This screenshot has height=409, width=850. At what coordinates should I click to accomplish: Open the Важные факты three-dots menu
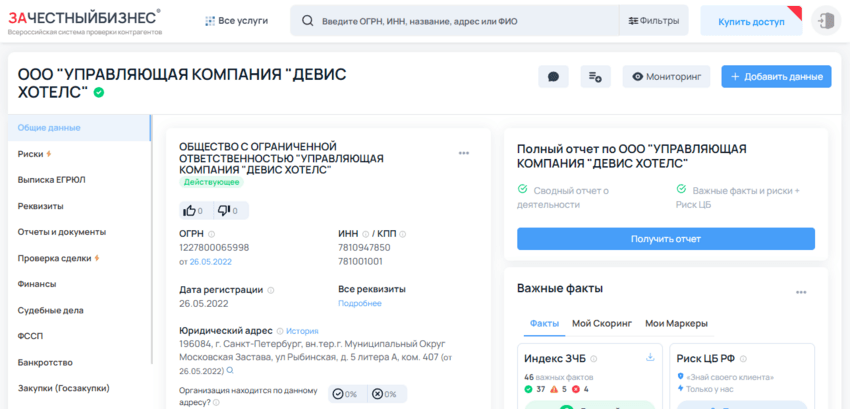point(801,292)
